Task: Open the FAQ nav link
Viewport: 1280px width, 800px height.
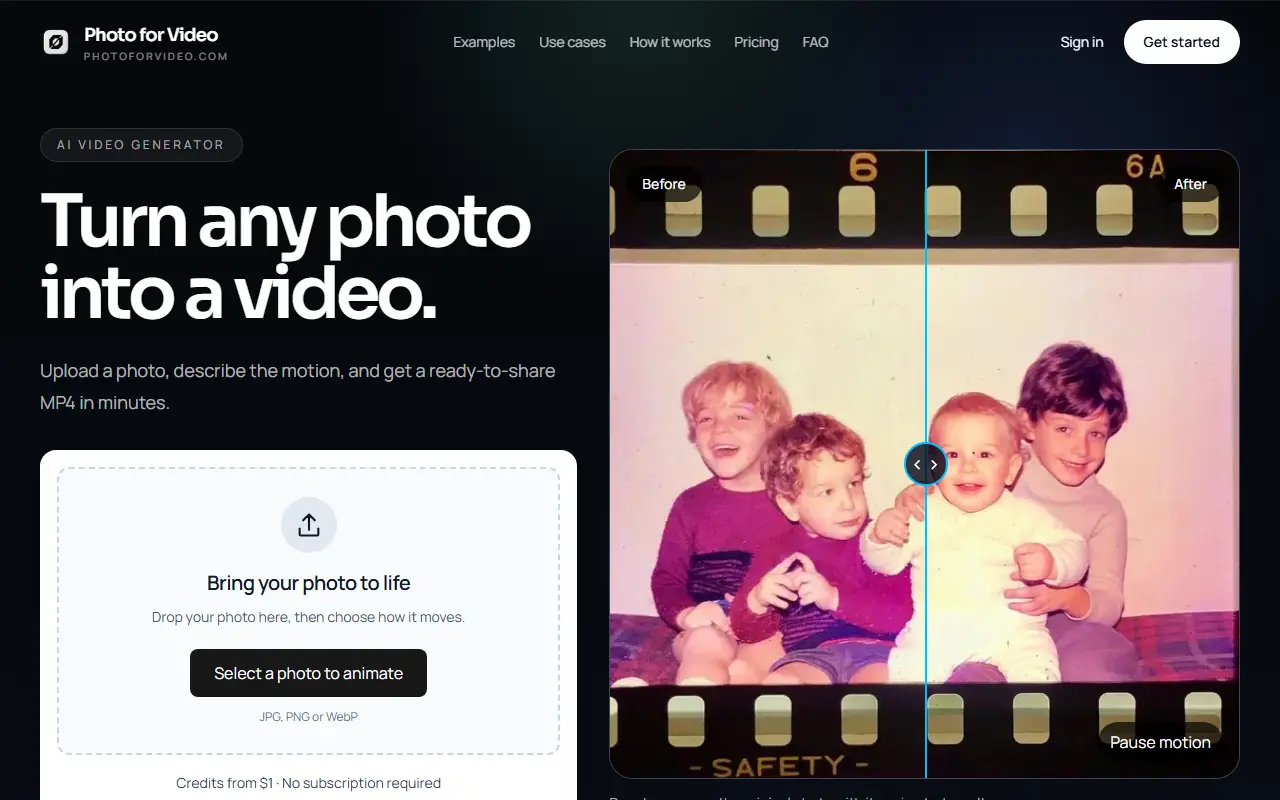Action: coord(815,42)
